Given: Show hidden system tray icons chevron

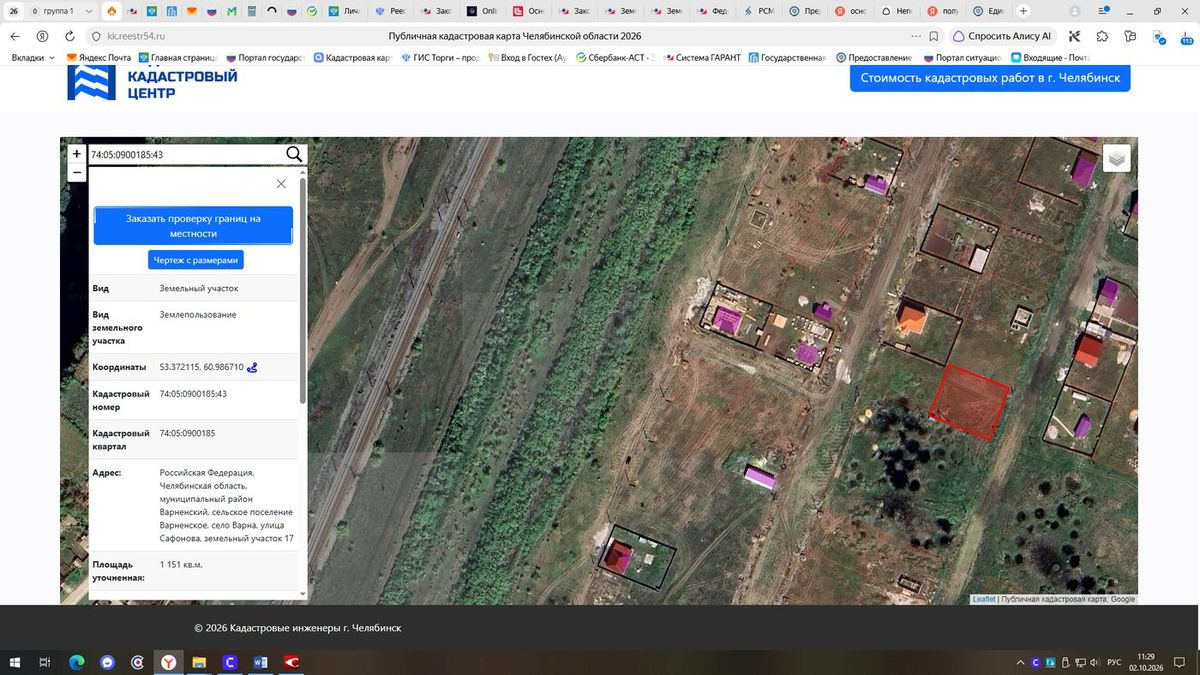Looking at the screenshot, I should [x=1021, y=662].
